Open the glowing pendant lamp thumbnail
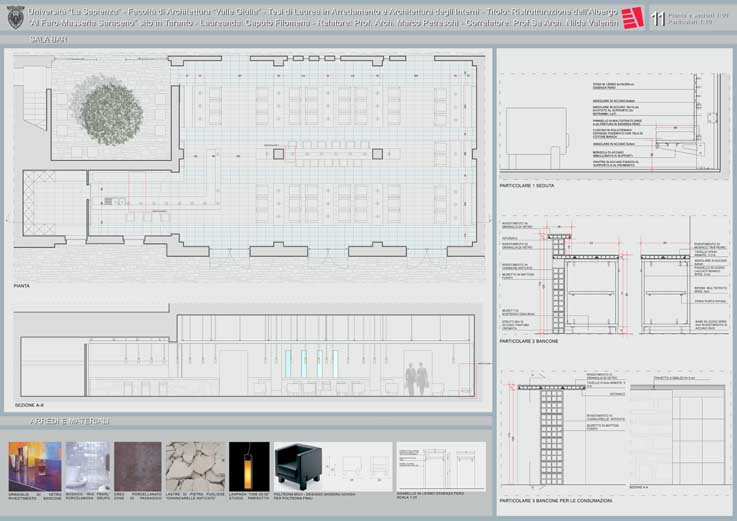This screenshot has width=737, height=521. 249,466
